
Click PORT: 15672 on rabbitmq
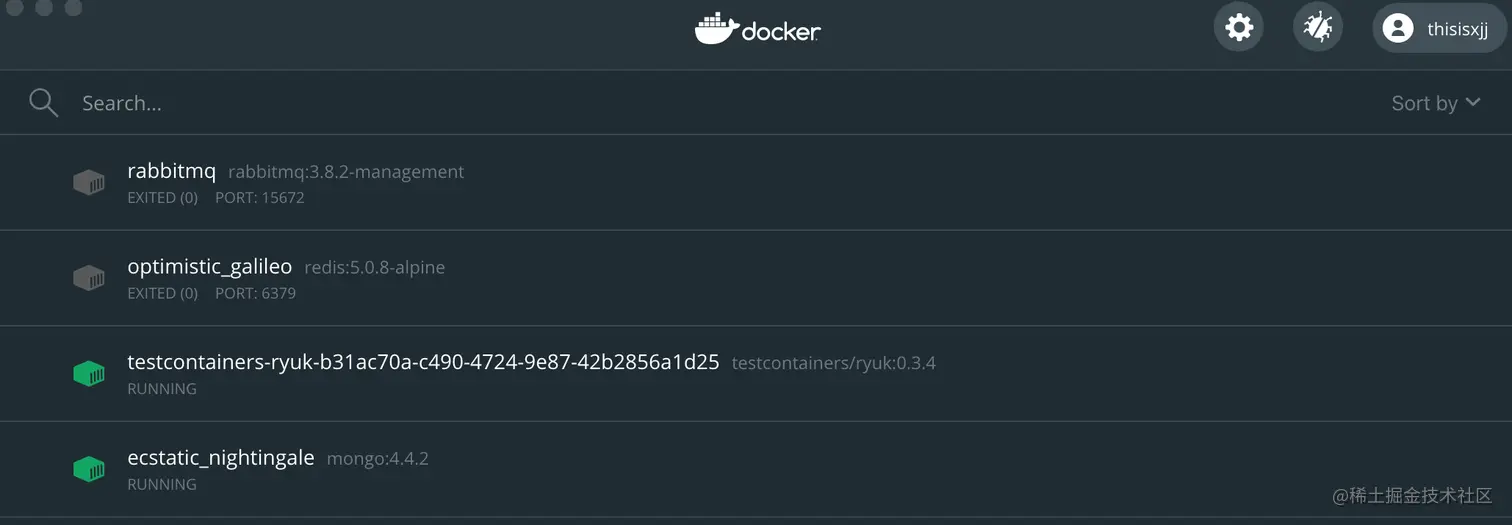(x=260, y=198)
